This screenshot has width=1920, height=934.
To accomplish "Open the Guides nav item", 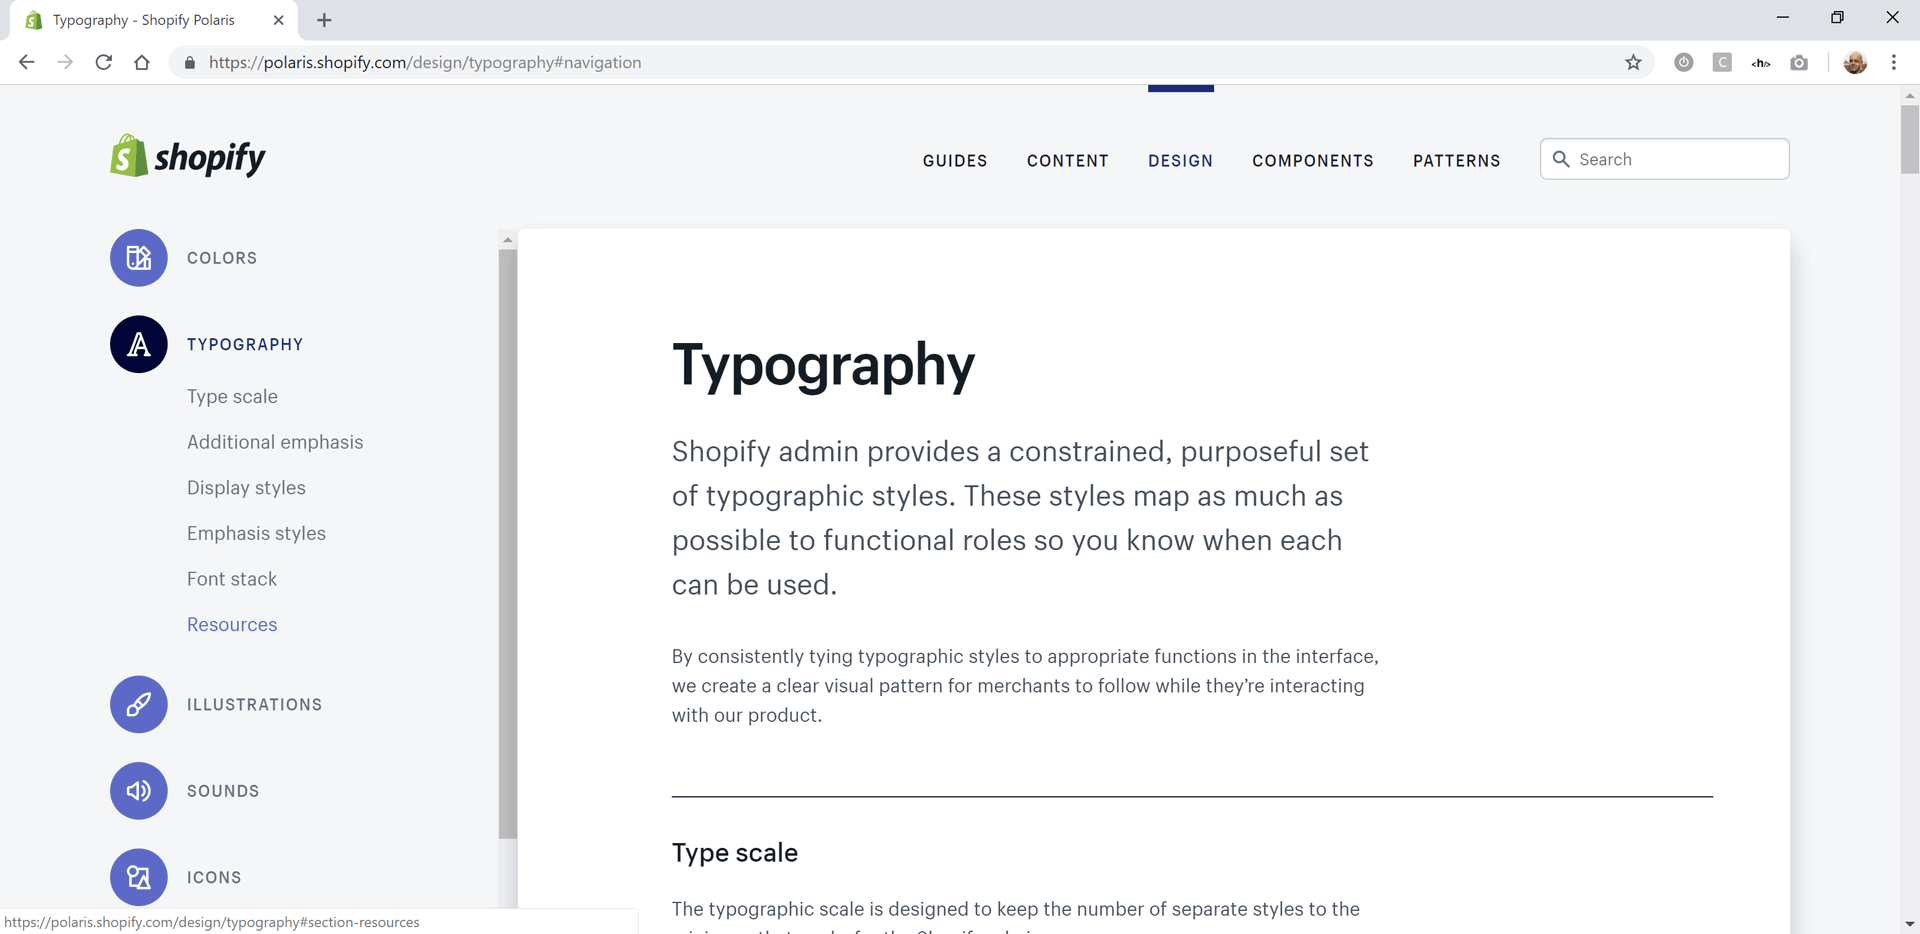I will (x=955, y=161).
